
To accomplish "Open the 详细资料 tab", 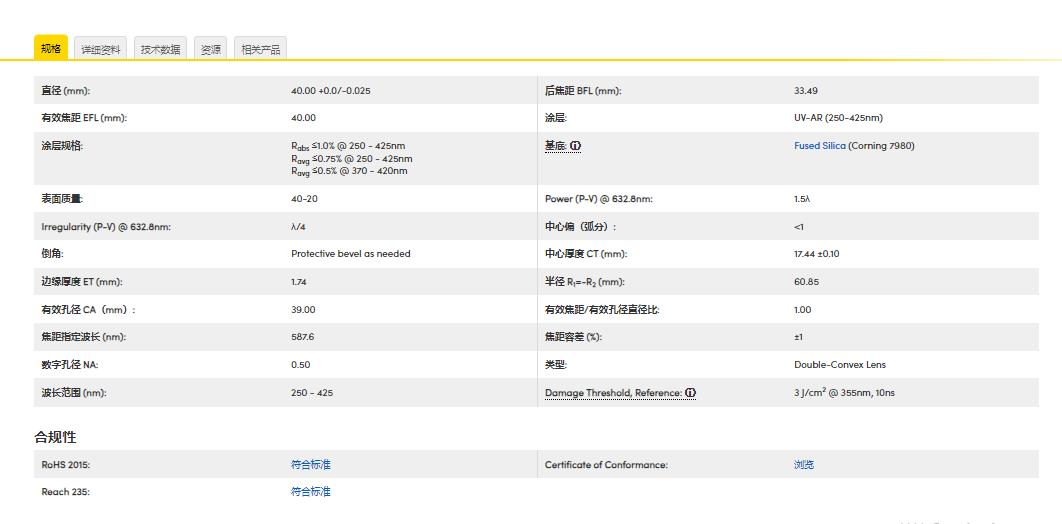I will click(x=101, y=49).
